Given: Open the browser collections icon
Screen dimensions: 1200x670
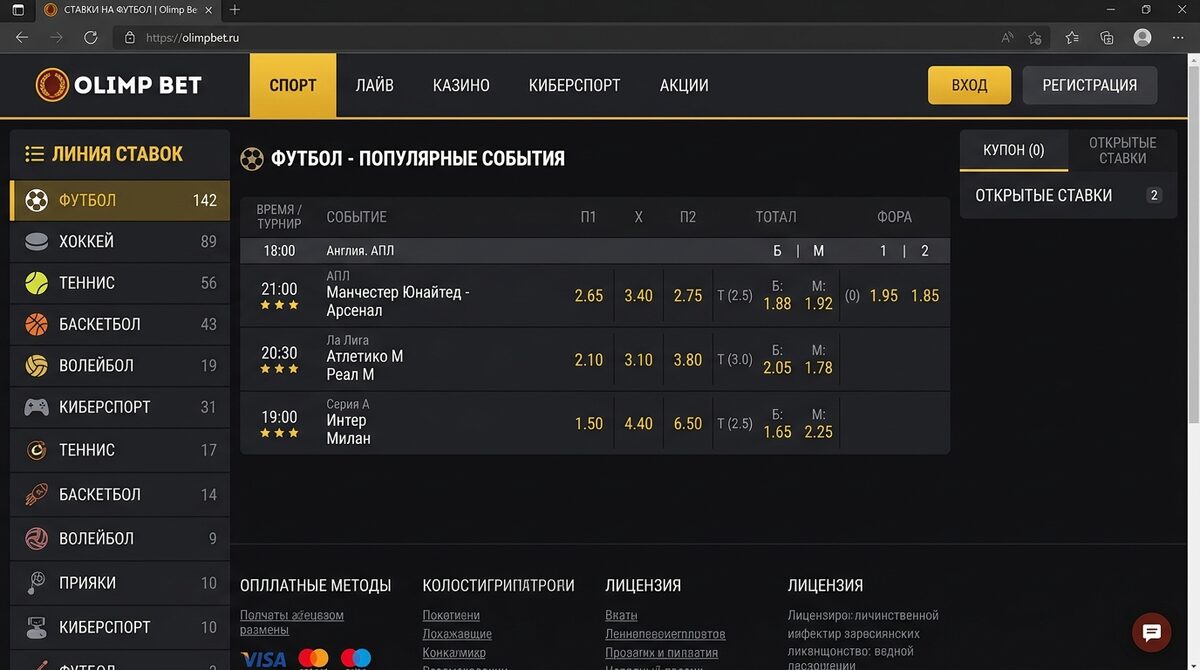Looking at the screenshot, I should (1107, 38).
